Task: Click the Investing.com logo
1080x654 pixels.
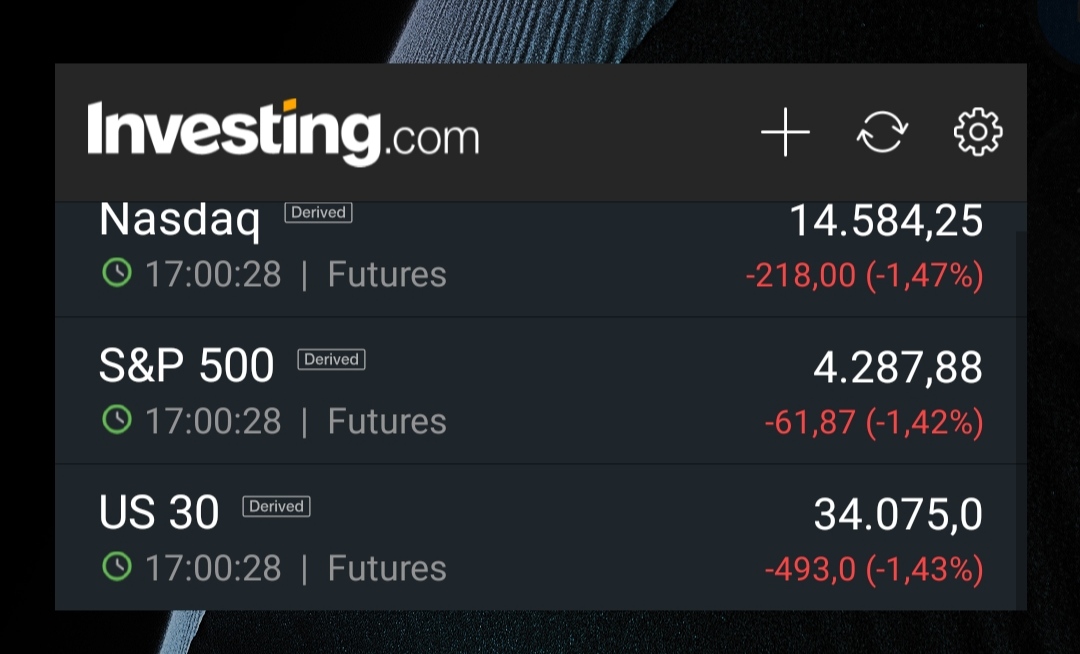Action: pyautogui.click(x=283, y=133)
